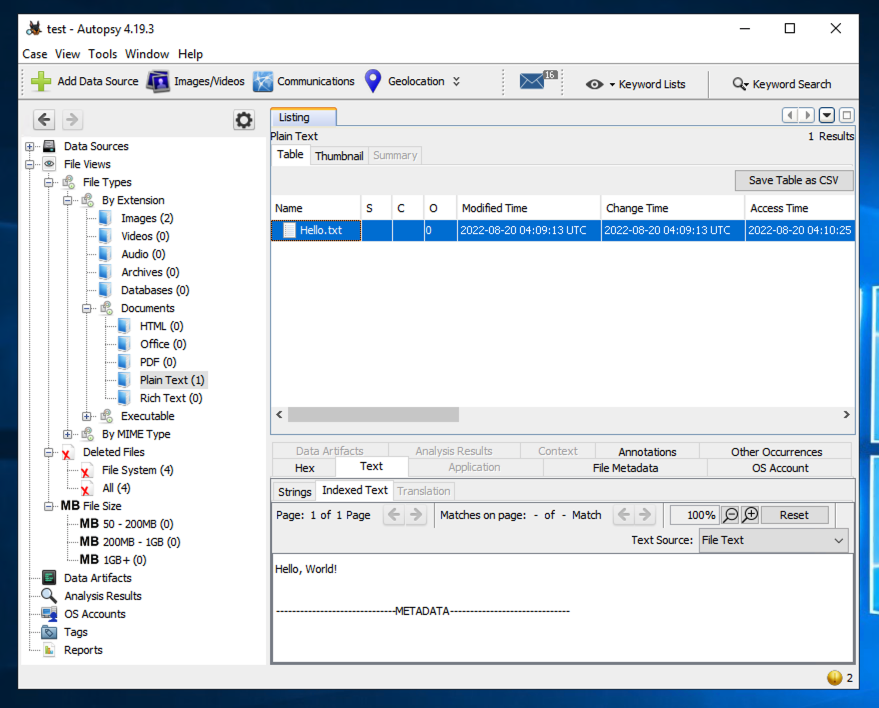Expand the Data Sources tree node

point(30,147)
